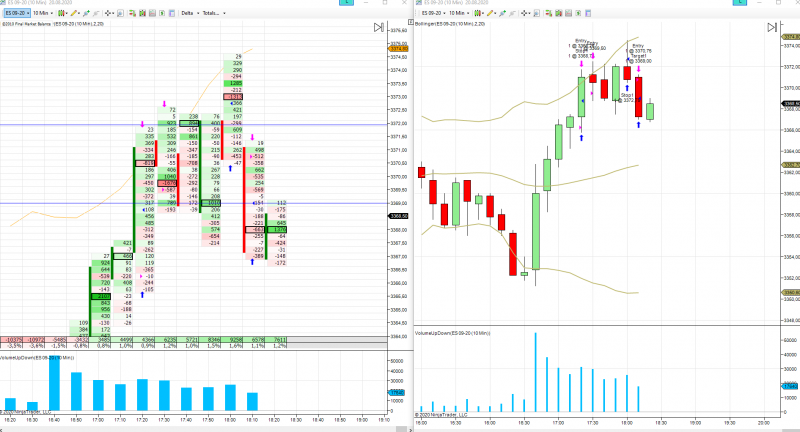Click black 3368.50 price marker on left axis

(398, 216)
